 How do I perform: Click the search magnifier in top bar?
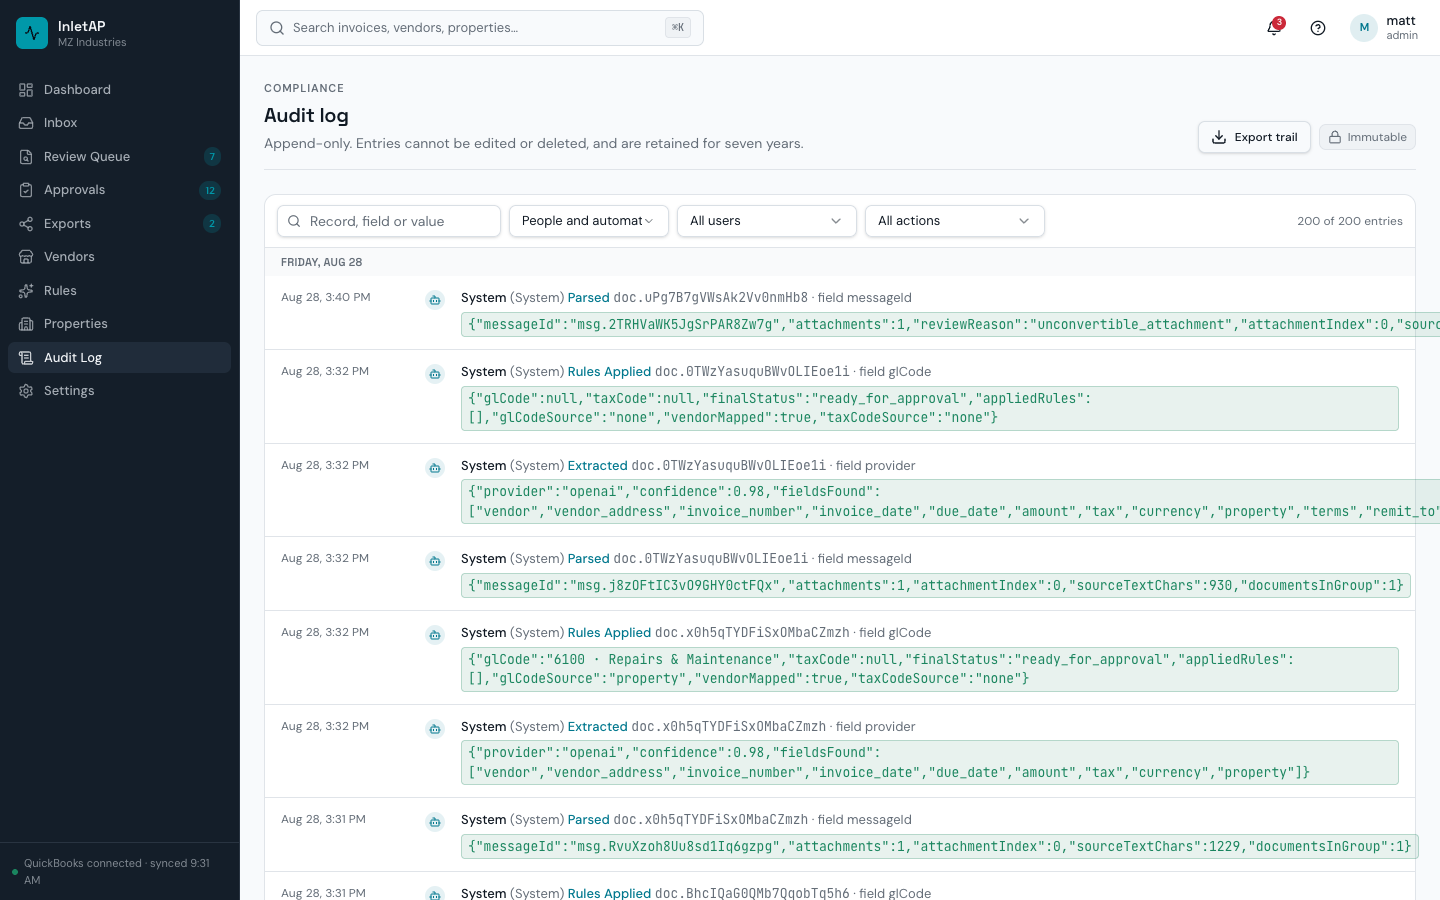277,28
